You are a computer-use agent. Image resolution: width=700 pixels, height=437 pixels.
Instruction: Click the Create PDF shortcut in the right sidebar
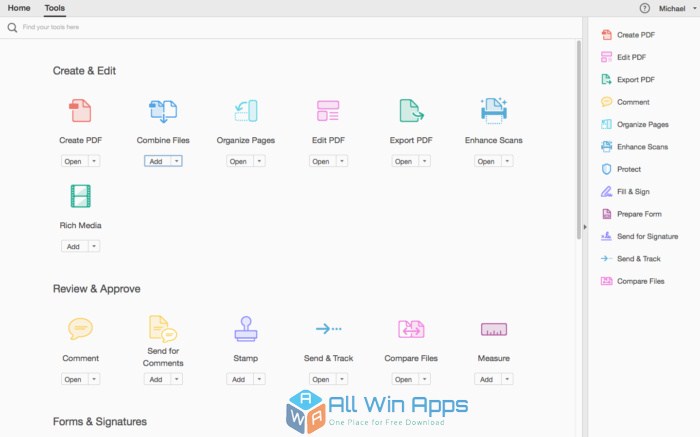point(628,35)
